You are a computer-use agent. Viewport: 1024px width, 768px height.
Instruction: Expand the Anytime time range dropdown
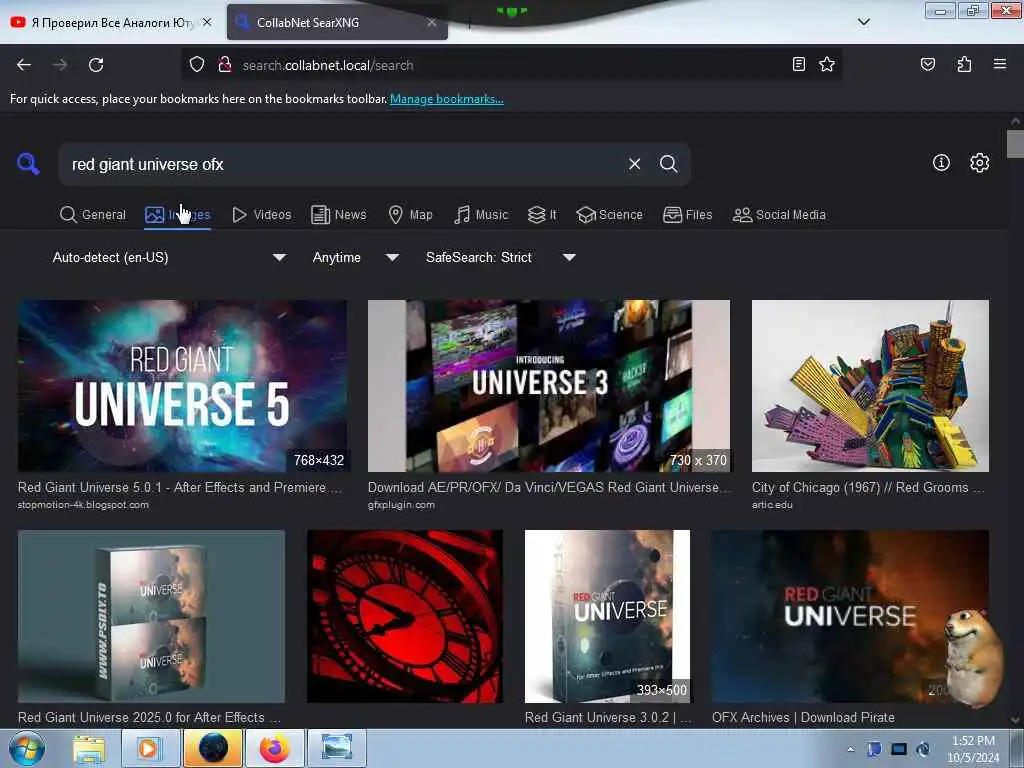click(x=355, y=257)
